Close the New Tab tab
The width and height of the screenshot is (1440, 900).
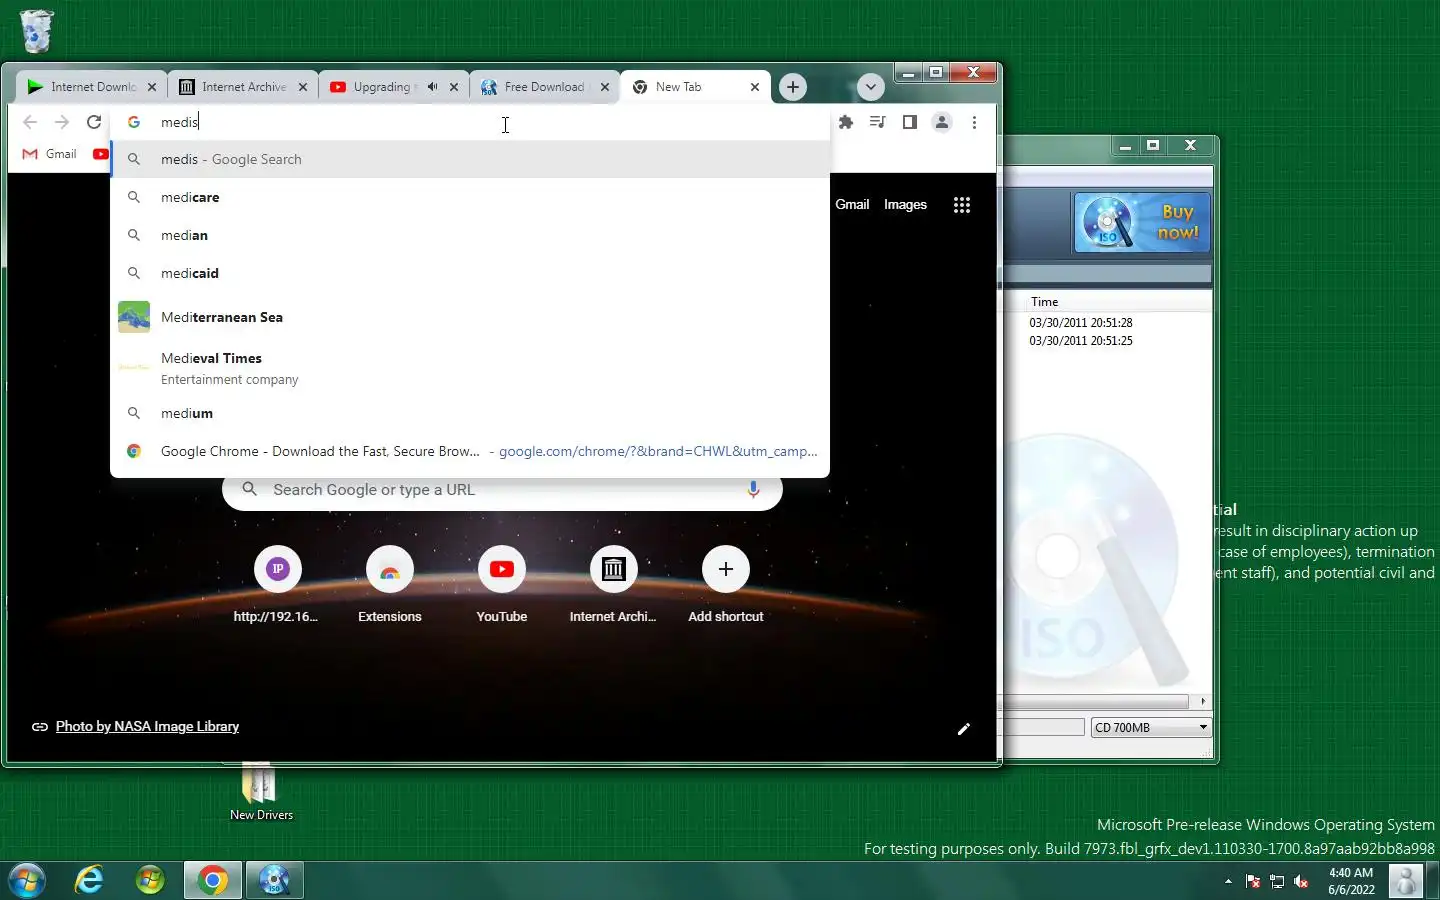pos(755,87)
